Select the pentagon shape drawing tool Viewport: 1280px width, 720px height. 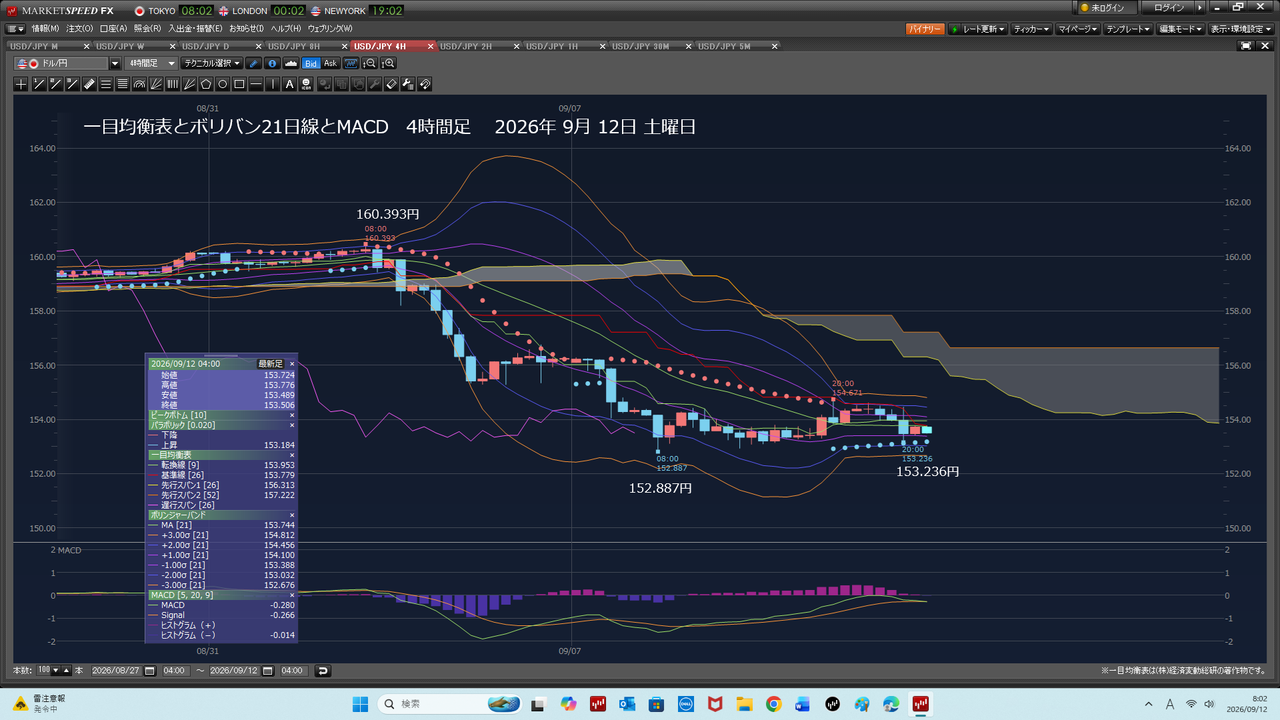(x=205, y=84)
